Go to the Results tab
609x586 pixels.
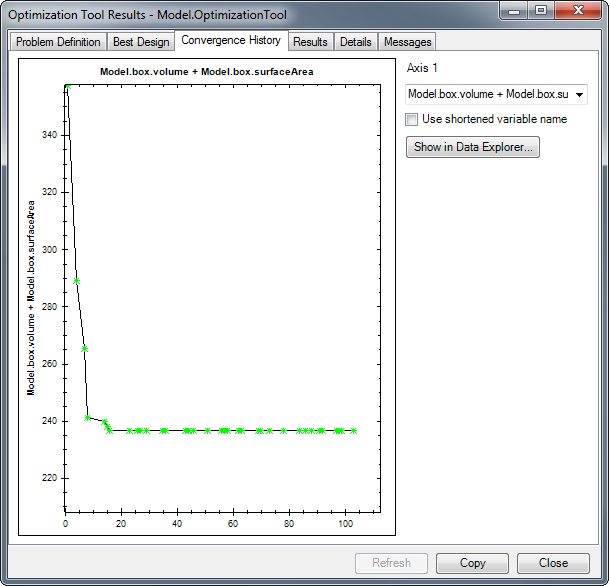click(x=310, y=42)
